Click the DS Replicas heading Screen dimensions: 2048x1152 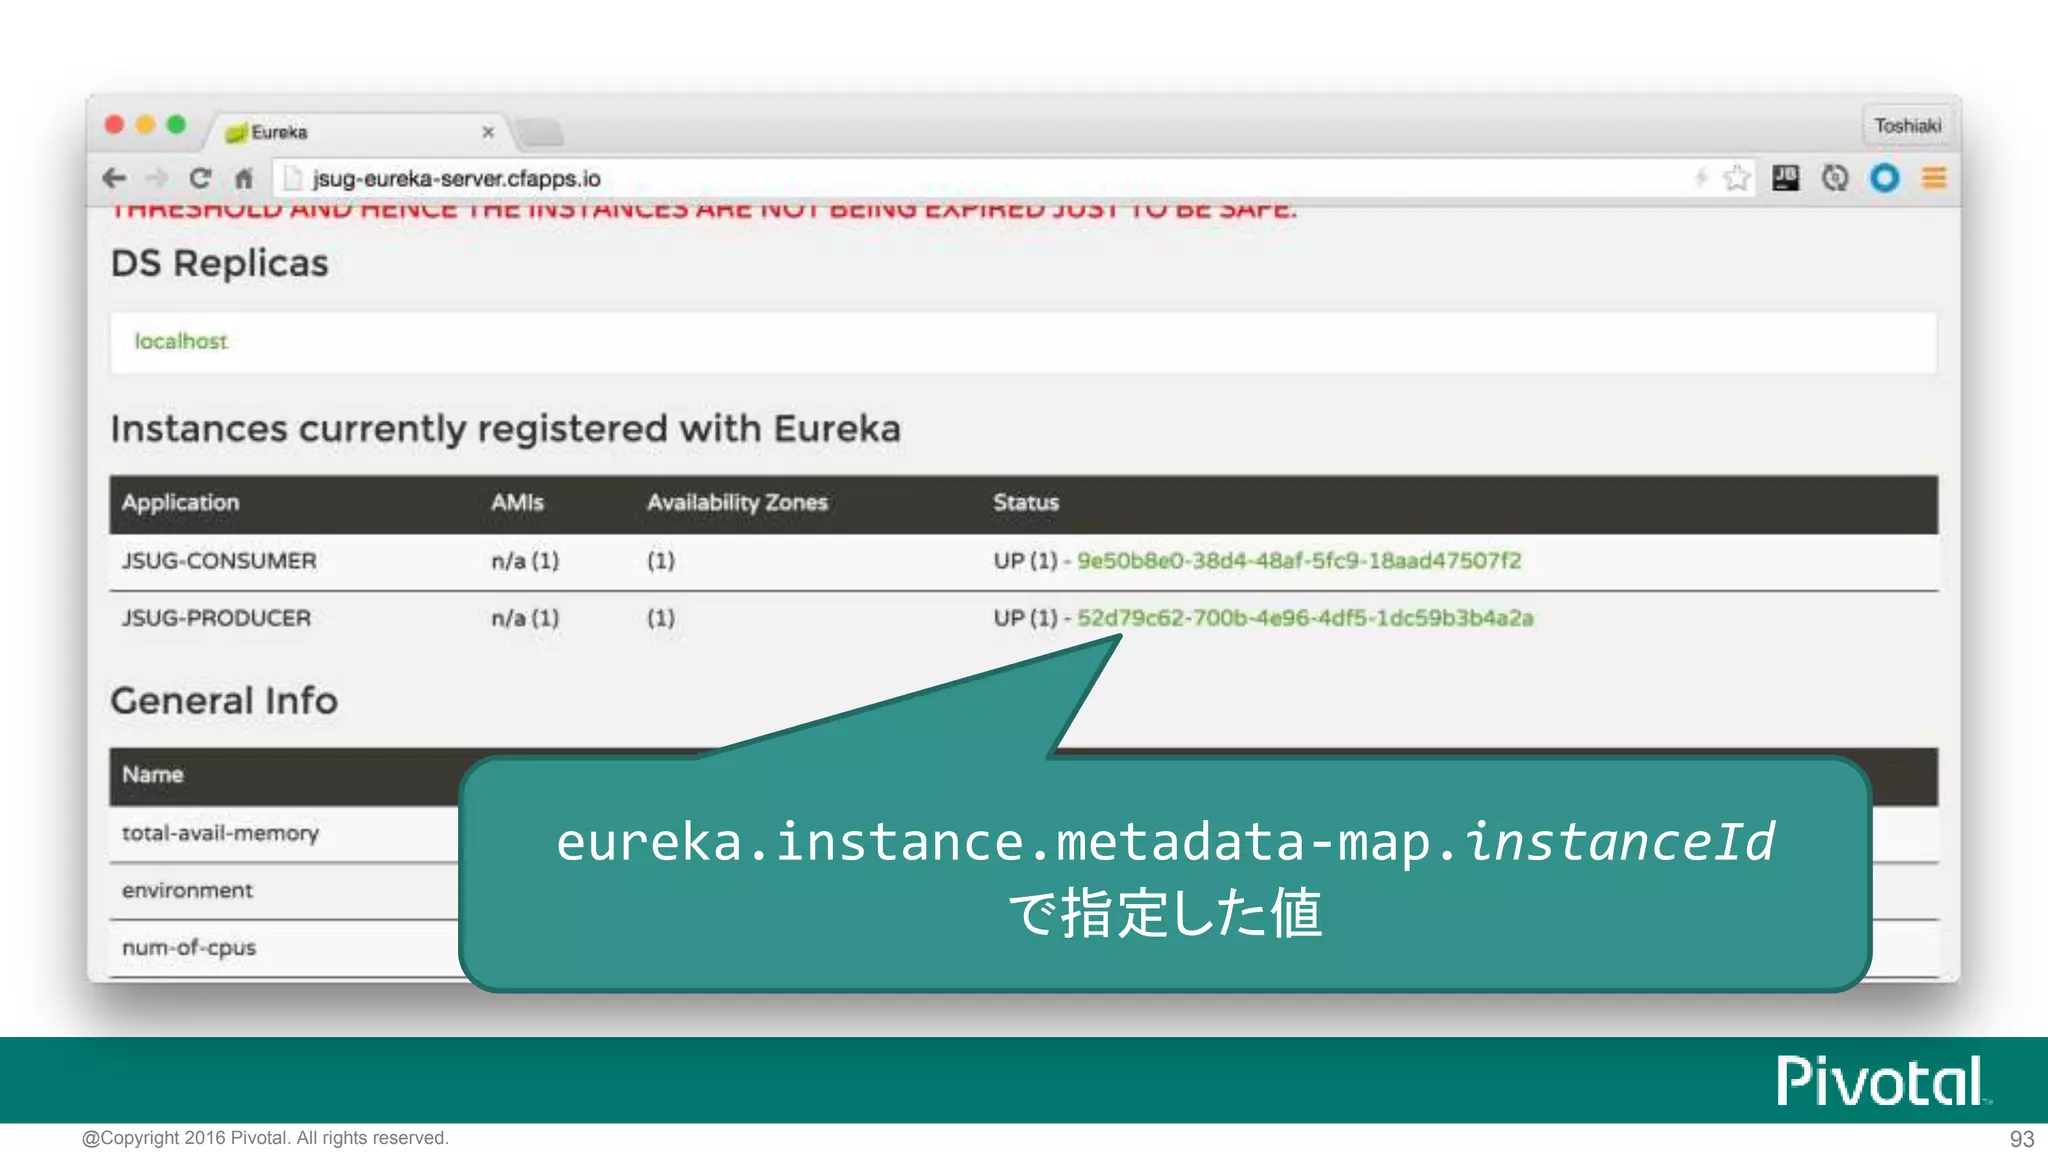(x=219, y=263)
